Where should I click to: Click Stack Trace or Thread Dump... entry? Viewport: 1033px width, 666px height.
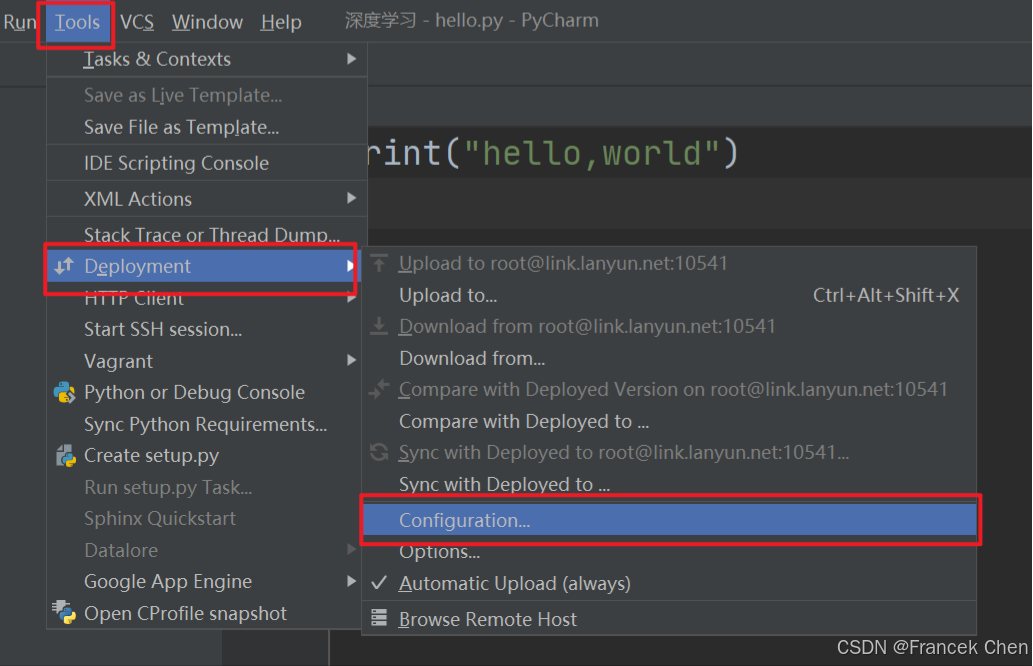tap(206, 235)
